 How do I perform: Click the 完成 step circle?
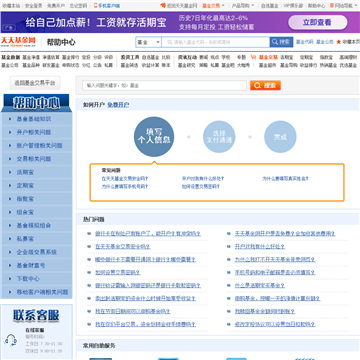[x=280, y=137]
